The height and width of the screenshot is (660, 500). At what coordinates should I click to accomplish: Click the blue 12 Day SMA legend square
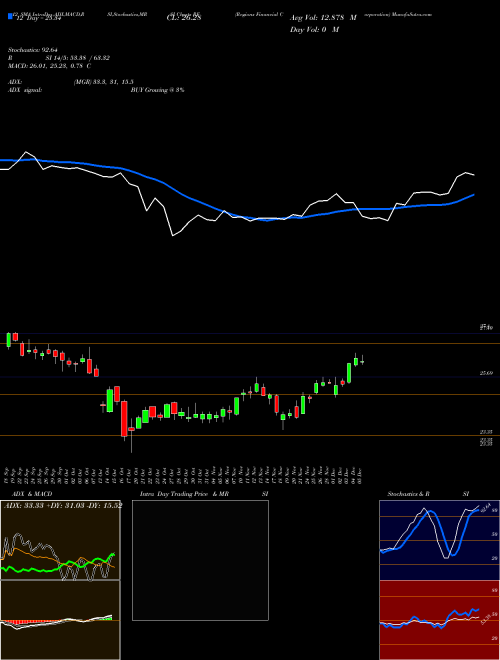(10, 16)
